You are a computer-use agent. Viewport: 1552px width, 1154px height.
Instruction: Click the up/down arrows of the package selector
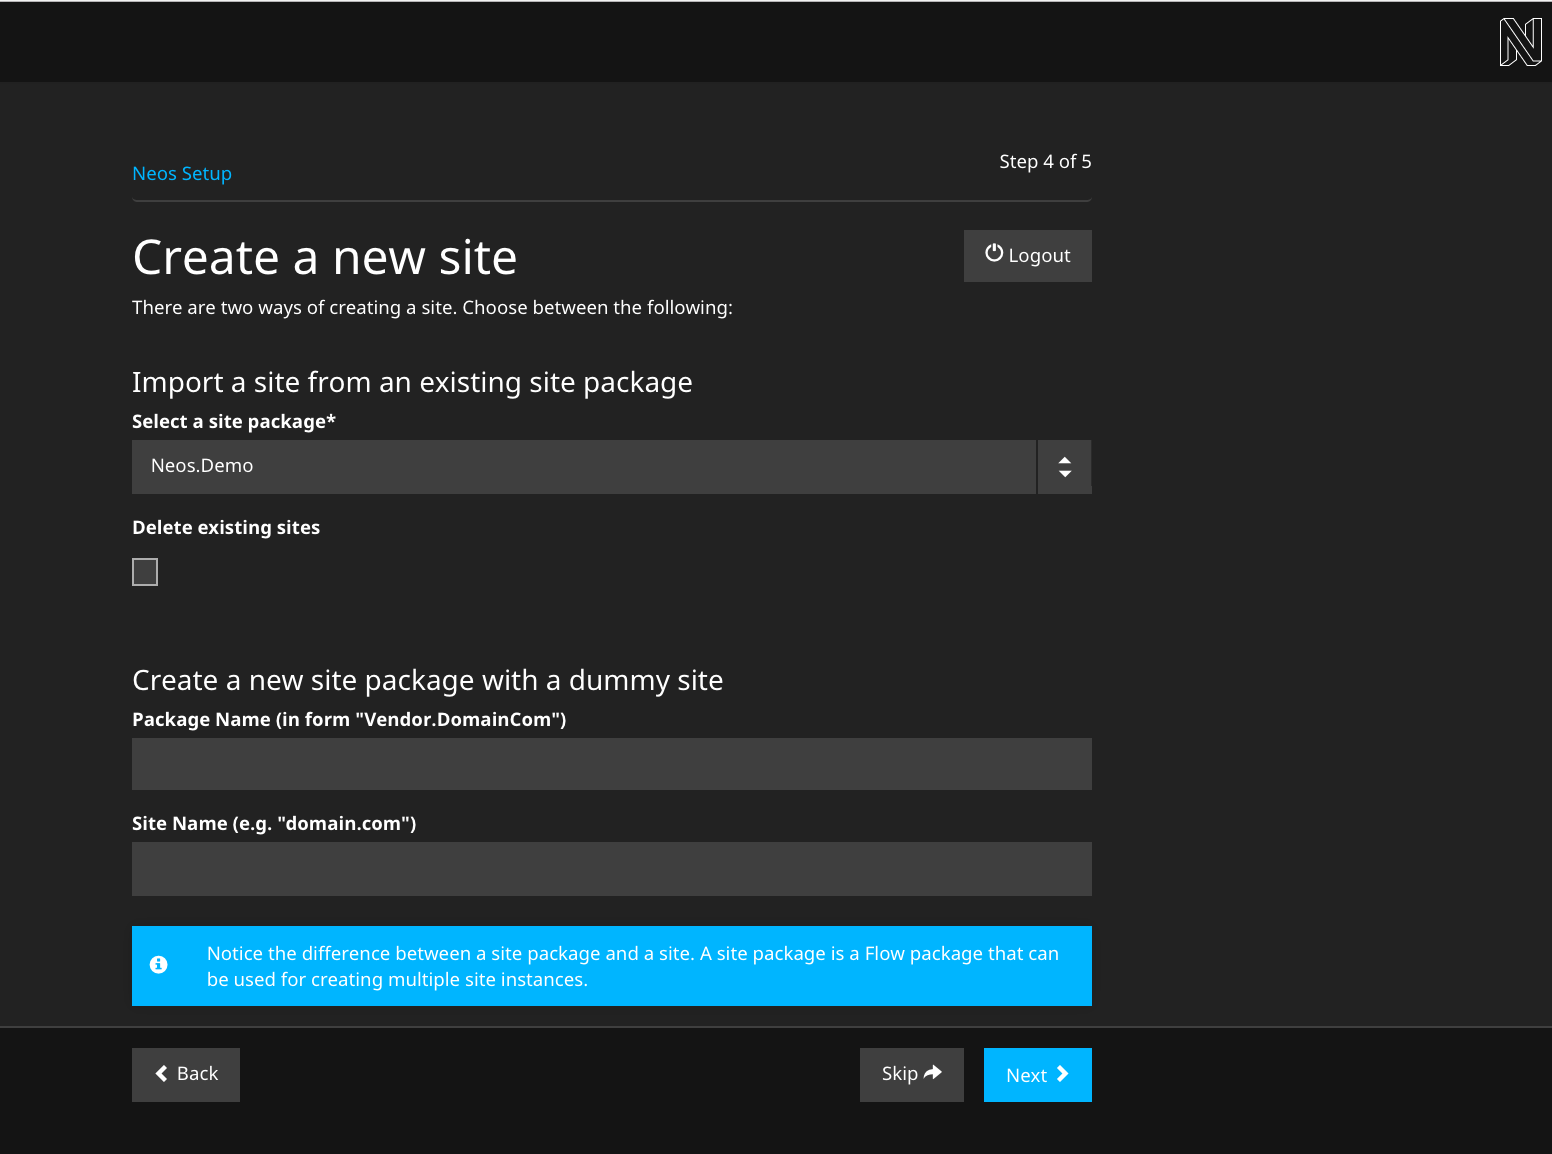1064,467
